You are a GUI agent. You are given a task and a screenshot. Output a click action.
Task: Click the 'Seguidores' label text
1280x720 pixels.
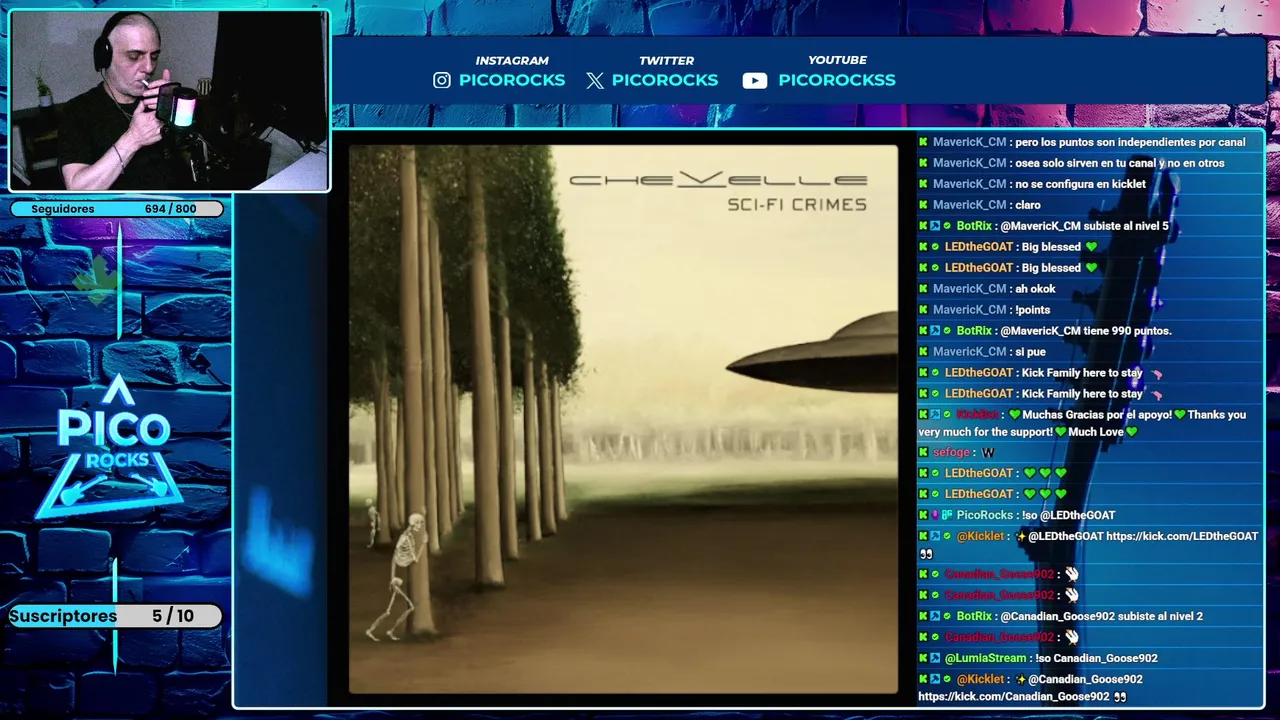(63, 209)
